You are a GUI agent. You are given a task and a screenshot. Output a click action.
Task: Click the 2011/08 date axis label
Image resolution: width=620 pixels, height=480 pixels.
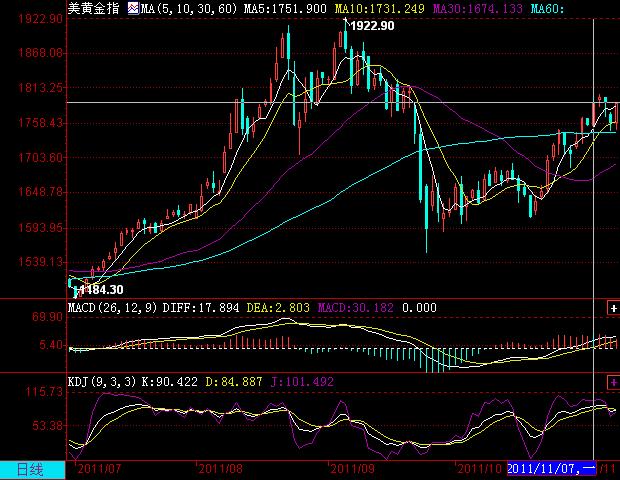tap(221, 469)
